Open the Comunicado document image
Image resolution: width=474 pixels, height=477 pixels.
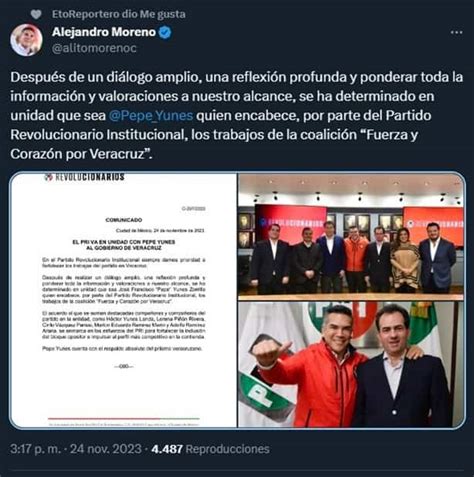tap(124, 300)
